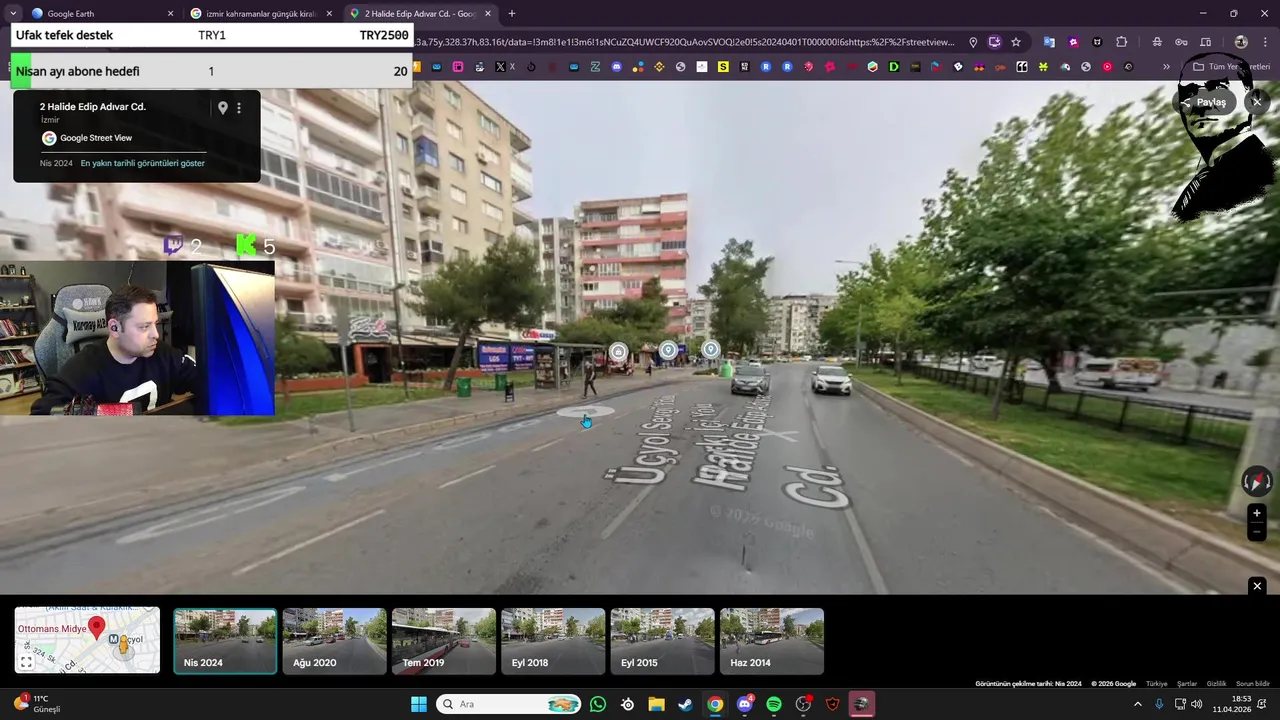Open Discord from the taskbar
Screen dimensions: 1280x720
tap(744, 704)
